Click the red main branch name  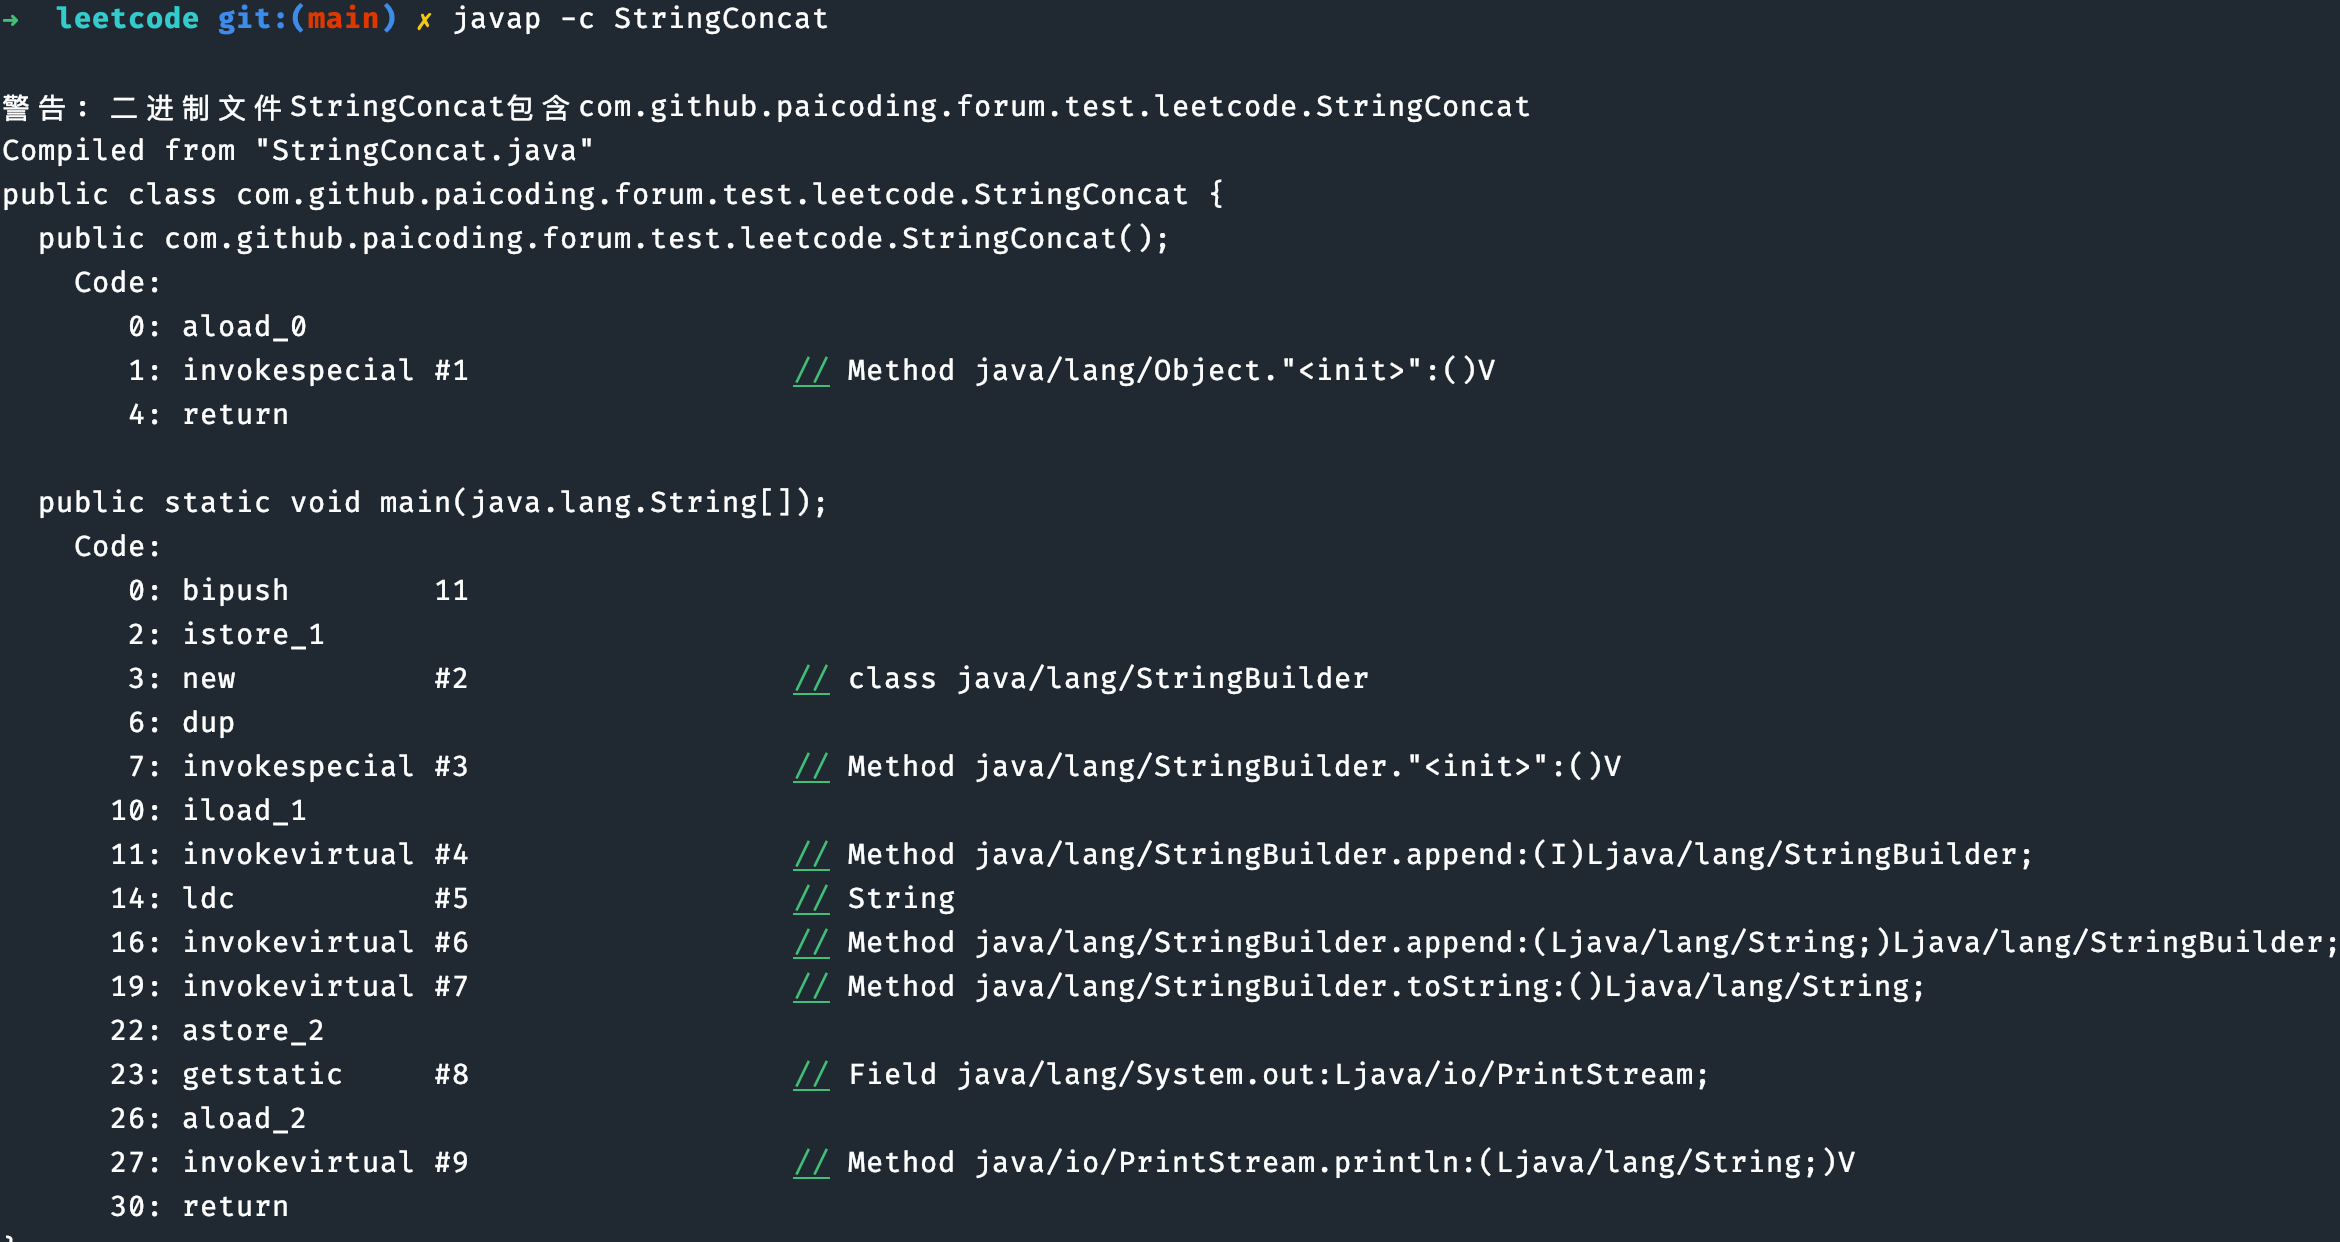343,19
